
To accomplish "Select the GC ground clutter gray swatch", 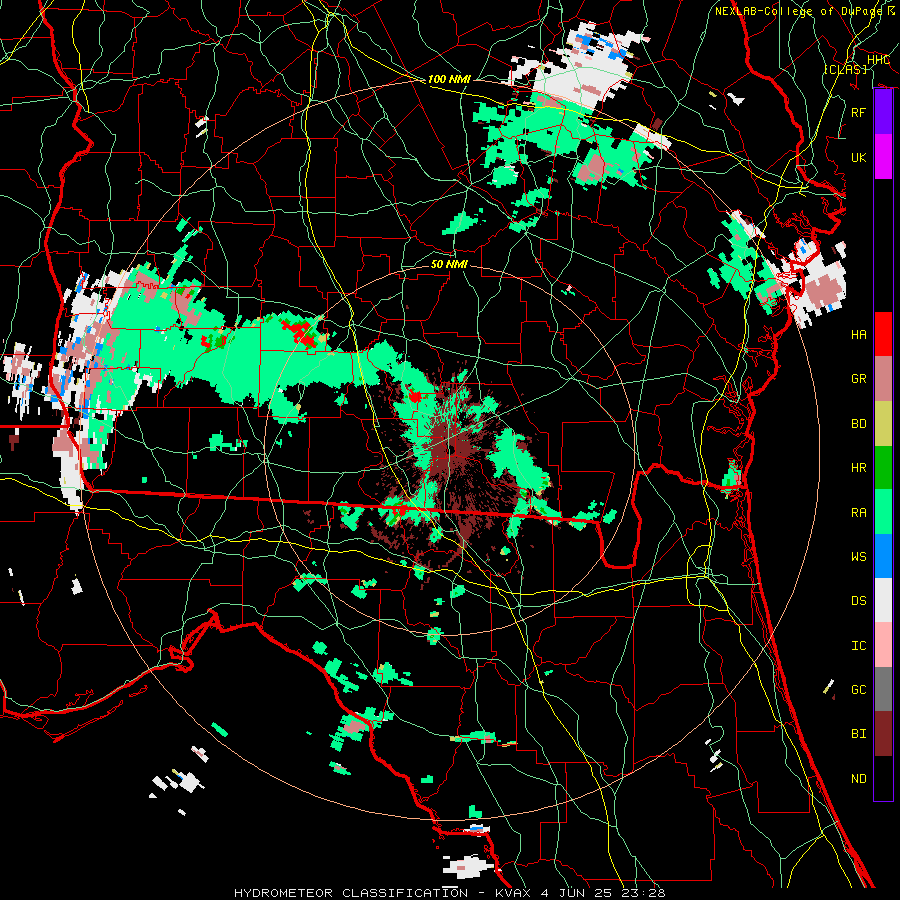I will click(883, 689).
